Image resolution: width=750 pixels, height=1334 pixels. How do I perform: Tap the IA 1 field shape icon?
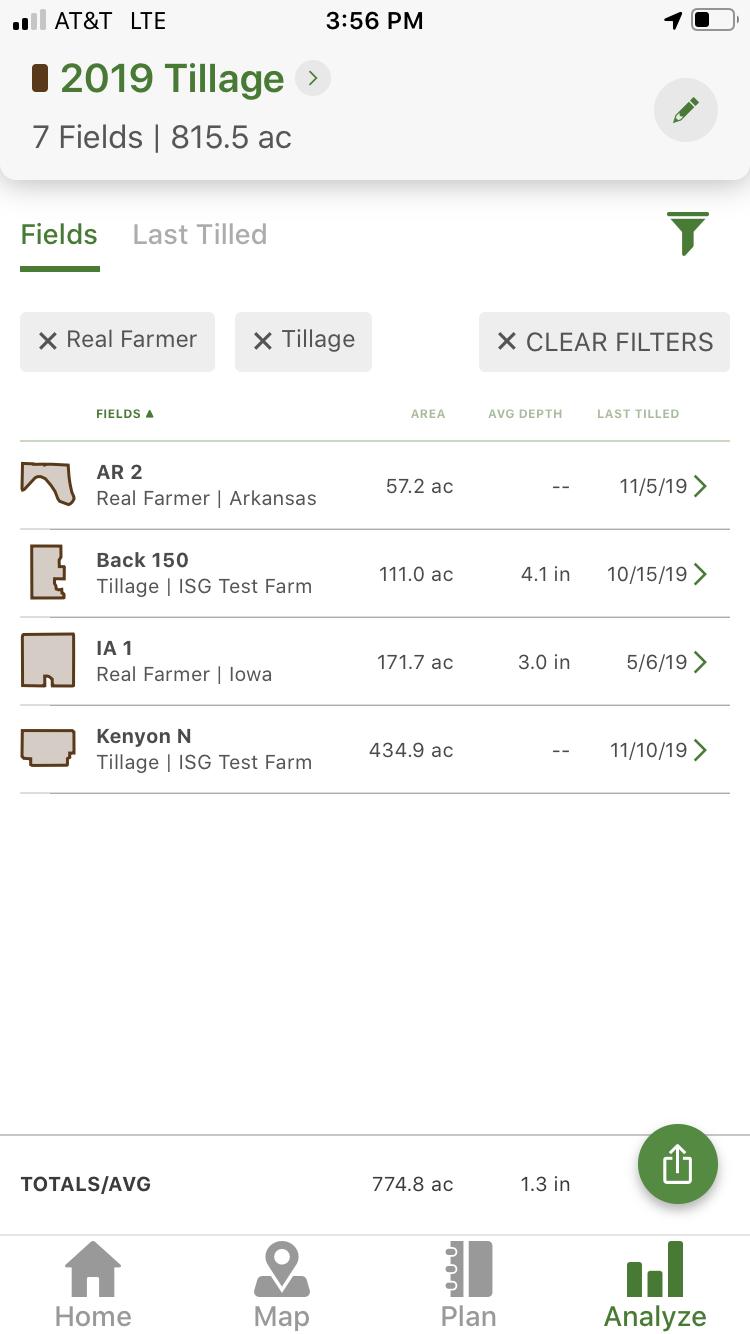48,661
